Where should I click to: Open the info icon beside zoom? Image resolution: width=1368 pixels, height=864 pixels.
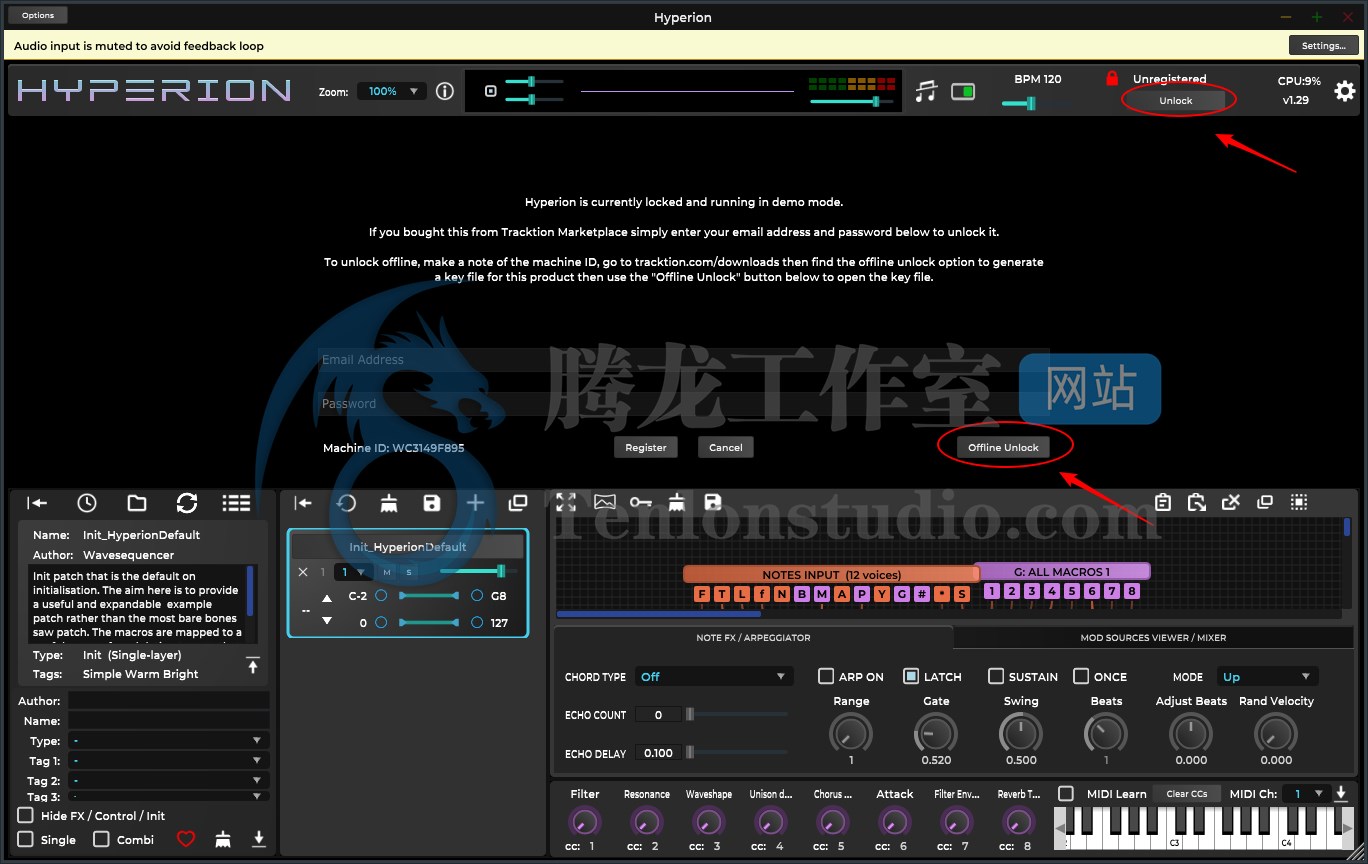point(445,91)
